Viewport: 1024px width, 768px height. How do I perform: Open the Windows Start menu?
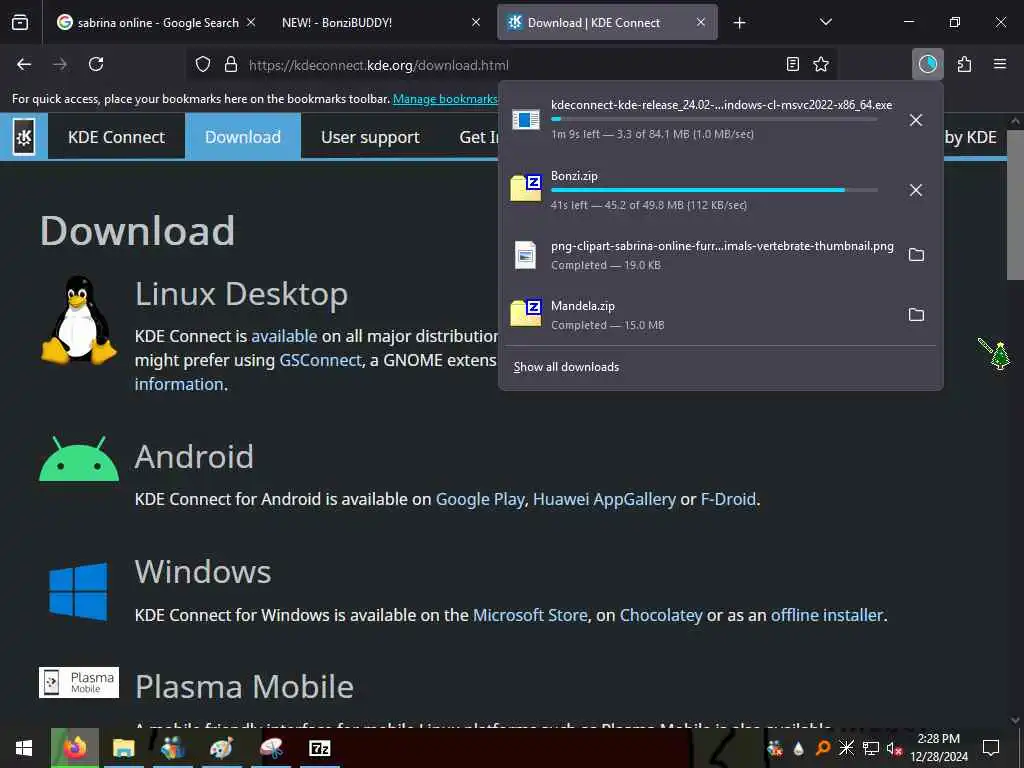tap(24, 748)
